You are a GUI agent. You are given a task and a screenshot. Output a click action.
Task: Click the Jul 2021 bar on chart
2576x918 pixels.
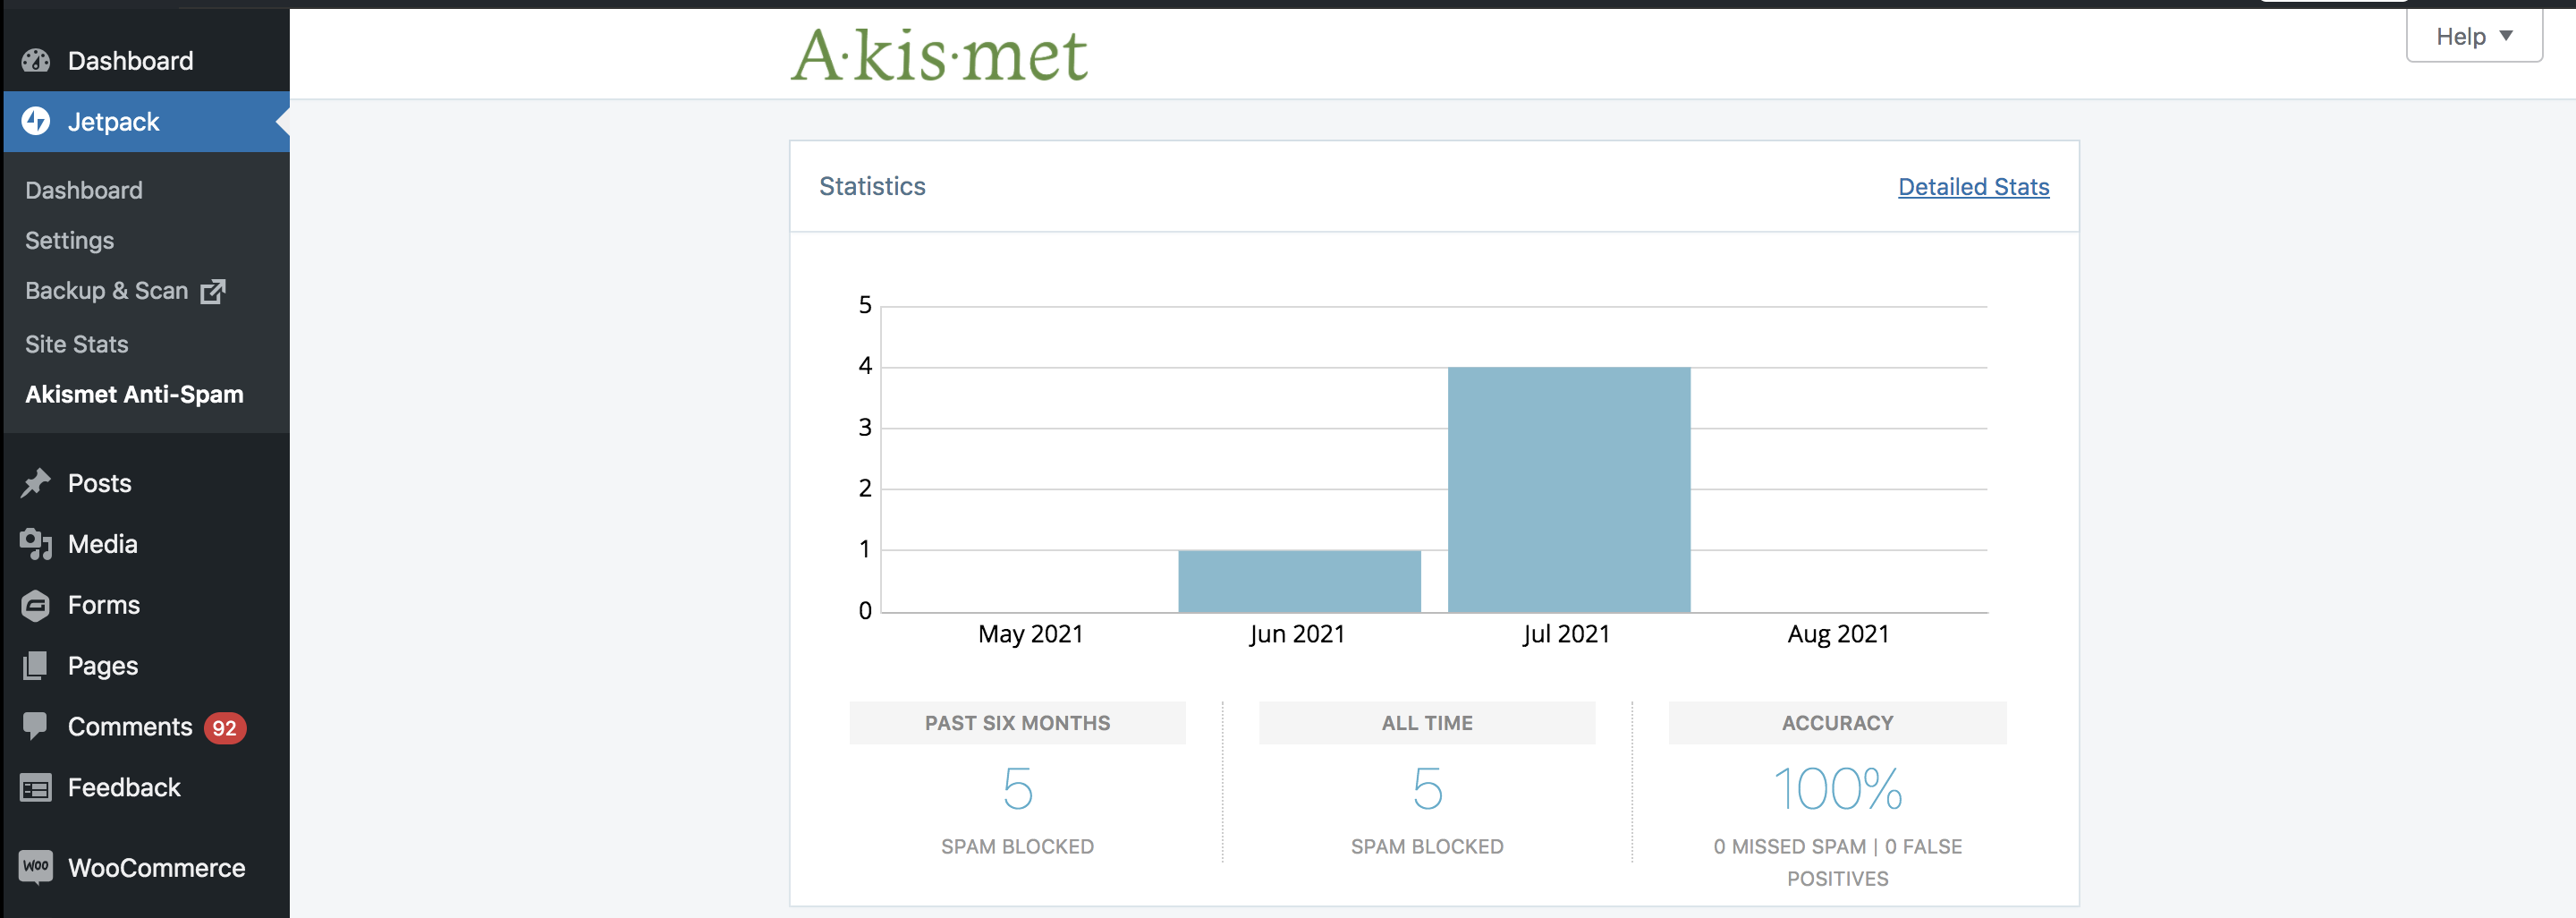1568,490
